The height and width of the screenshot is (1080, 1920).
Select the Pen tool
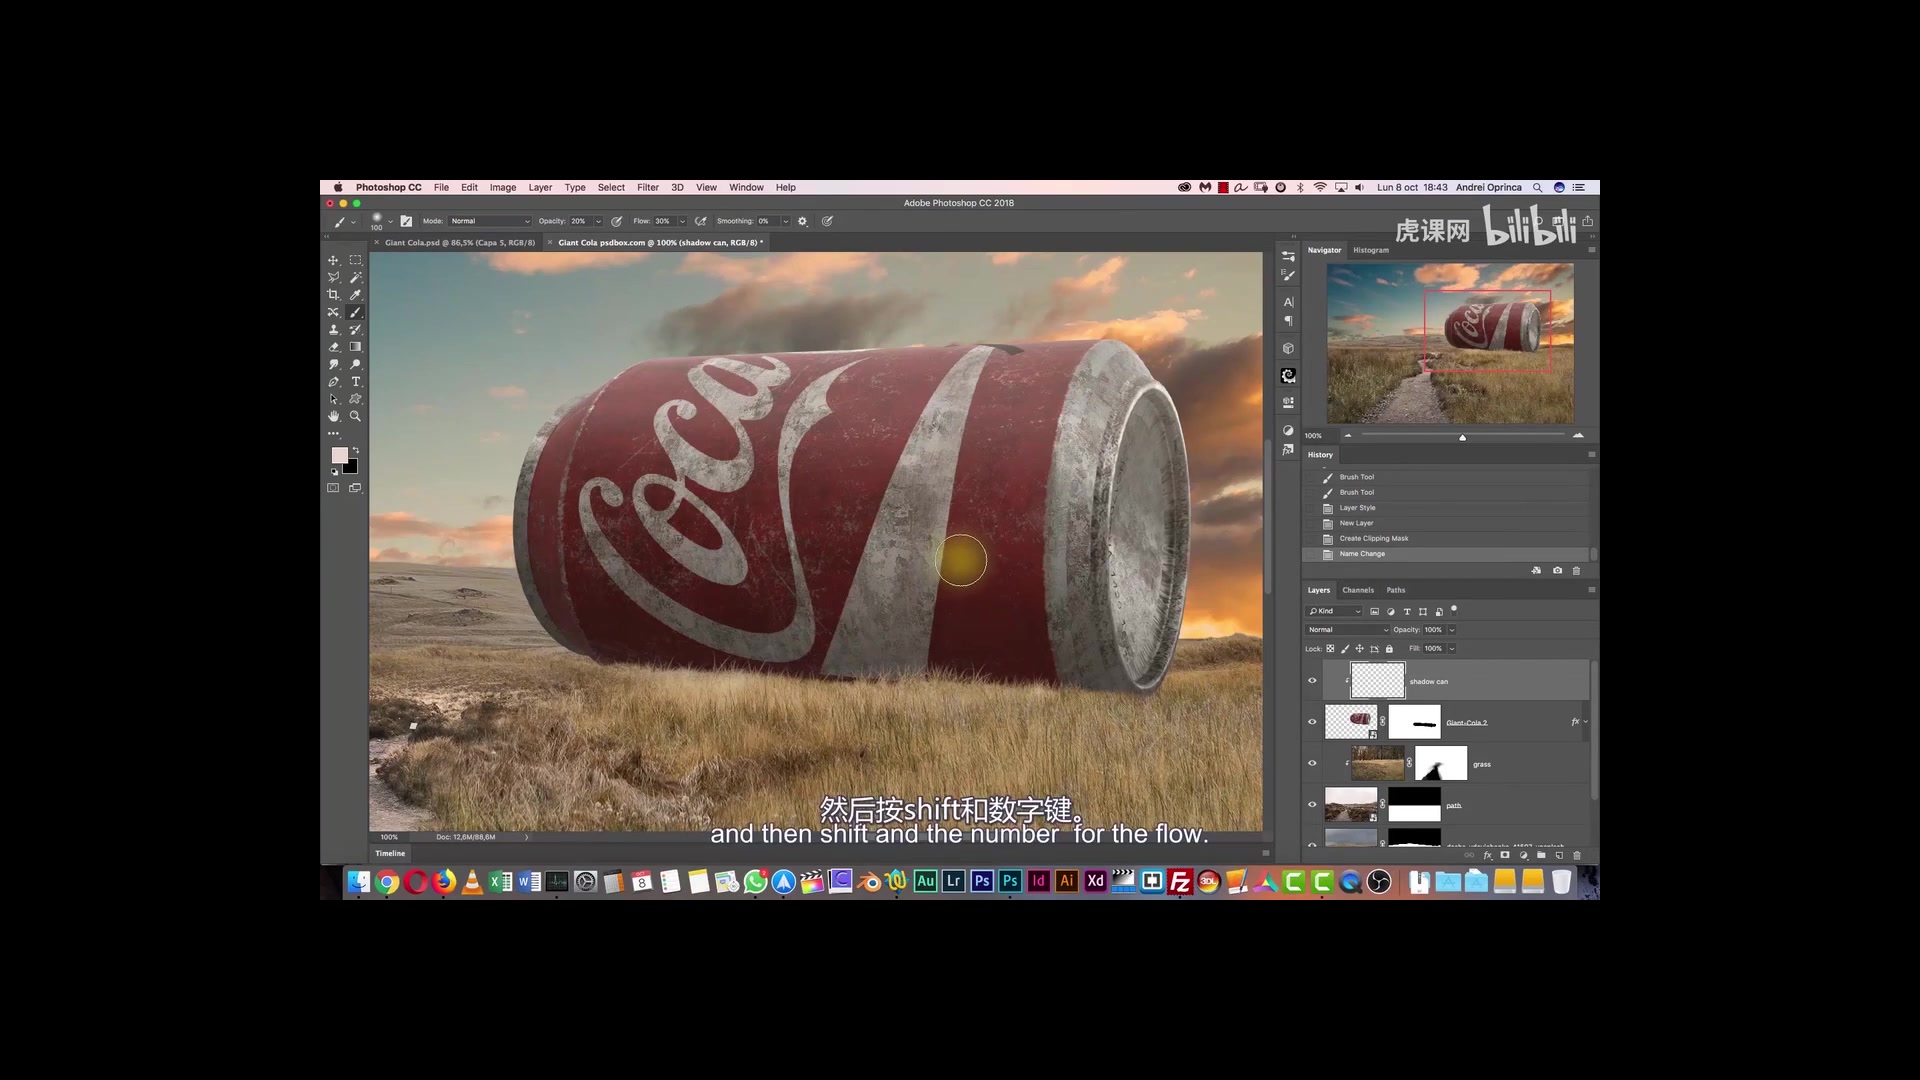click(334, 382)
